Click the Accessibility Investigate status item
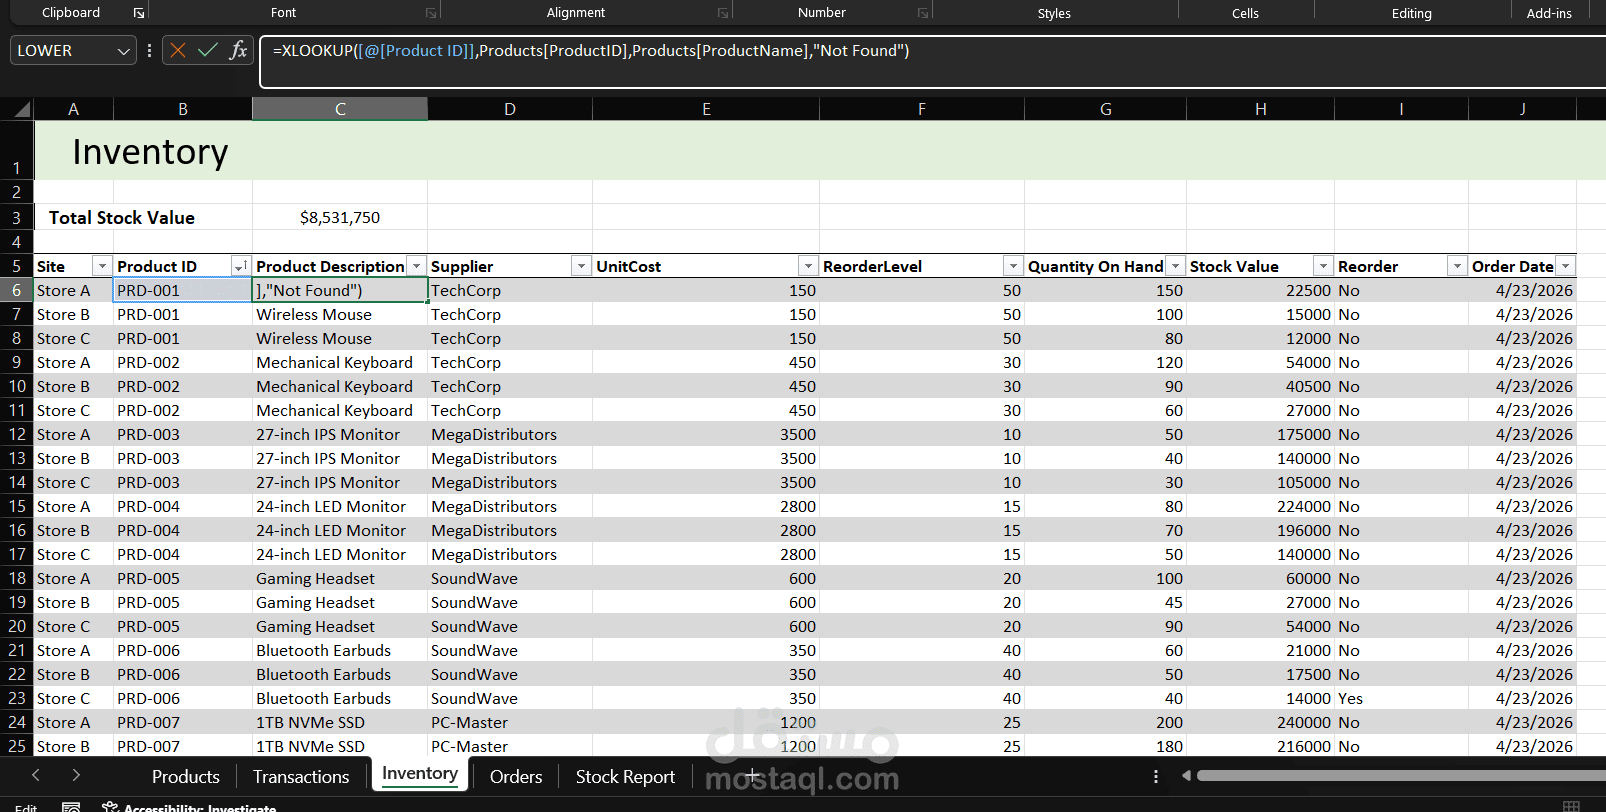 (x=189, y=807)
